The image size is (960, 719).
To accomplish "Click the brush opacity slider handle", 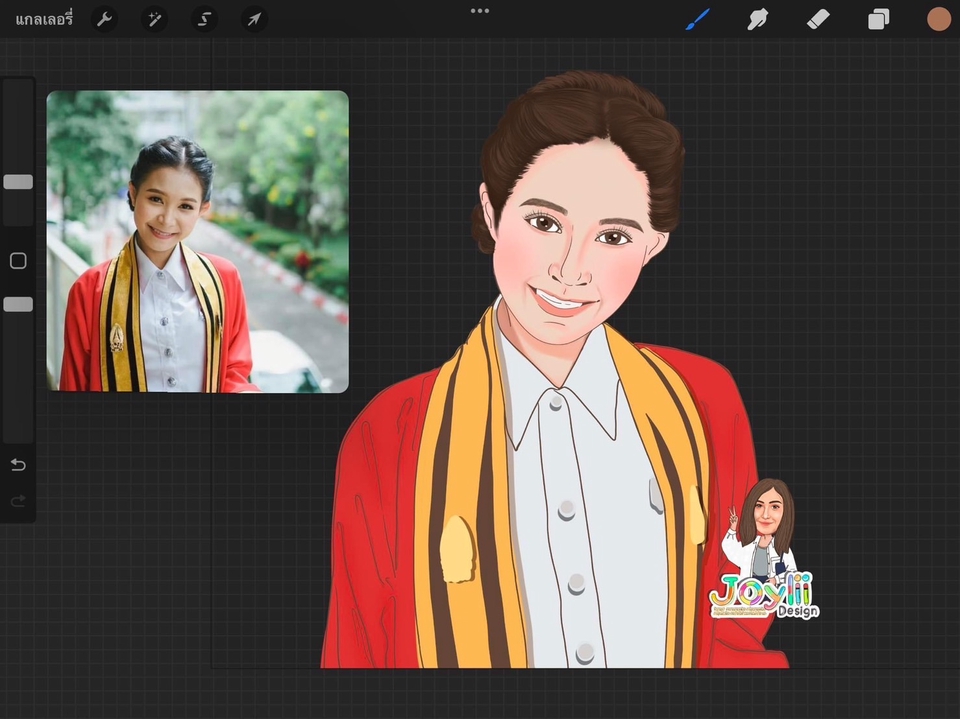I will pos(18,304).
